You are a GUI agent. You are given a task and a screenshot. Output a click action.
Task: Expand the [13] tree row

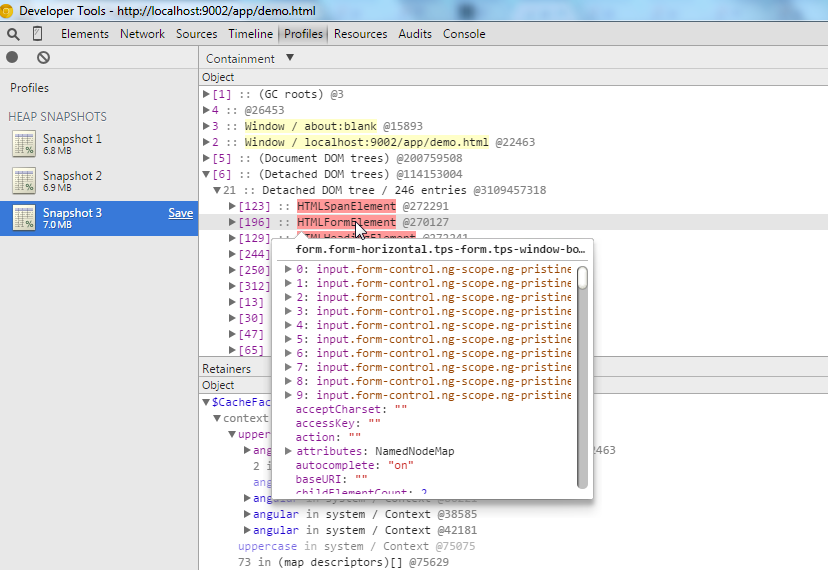(232, 302)
